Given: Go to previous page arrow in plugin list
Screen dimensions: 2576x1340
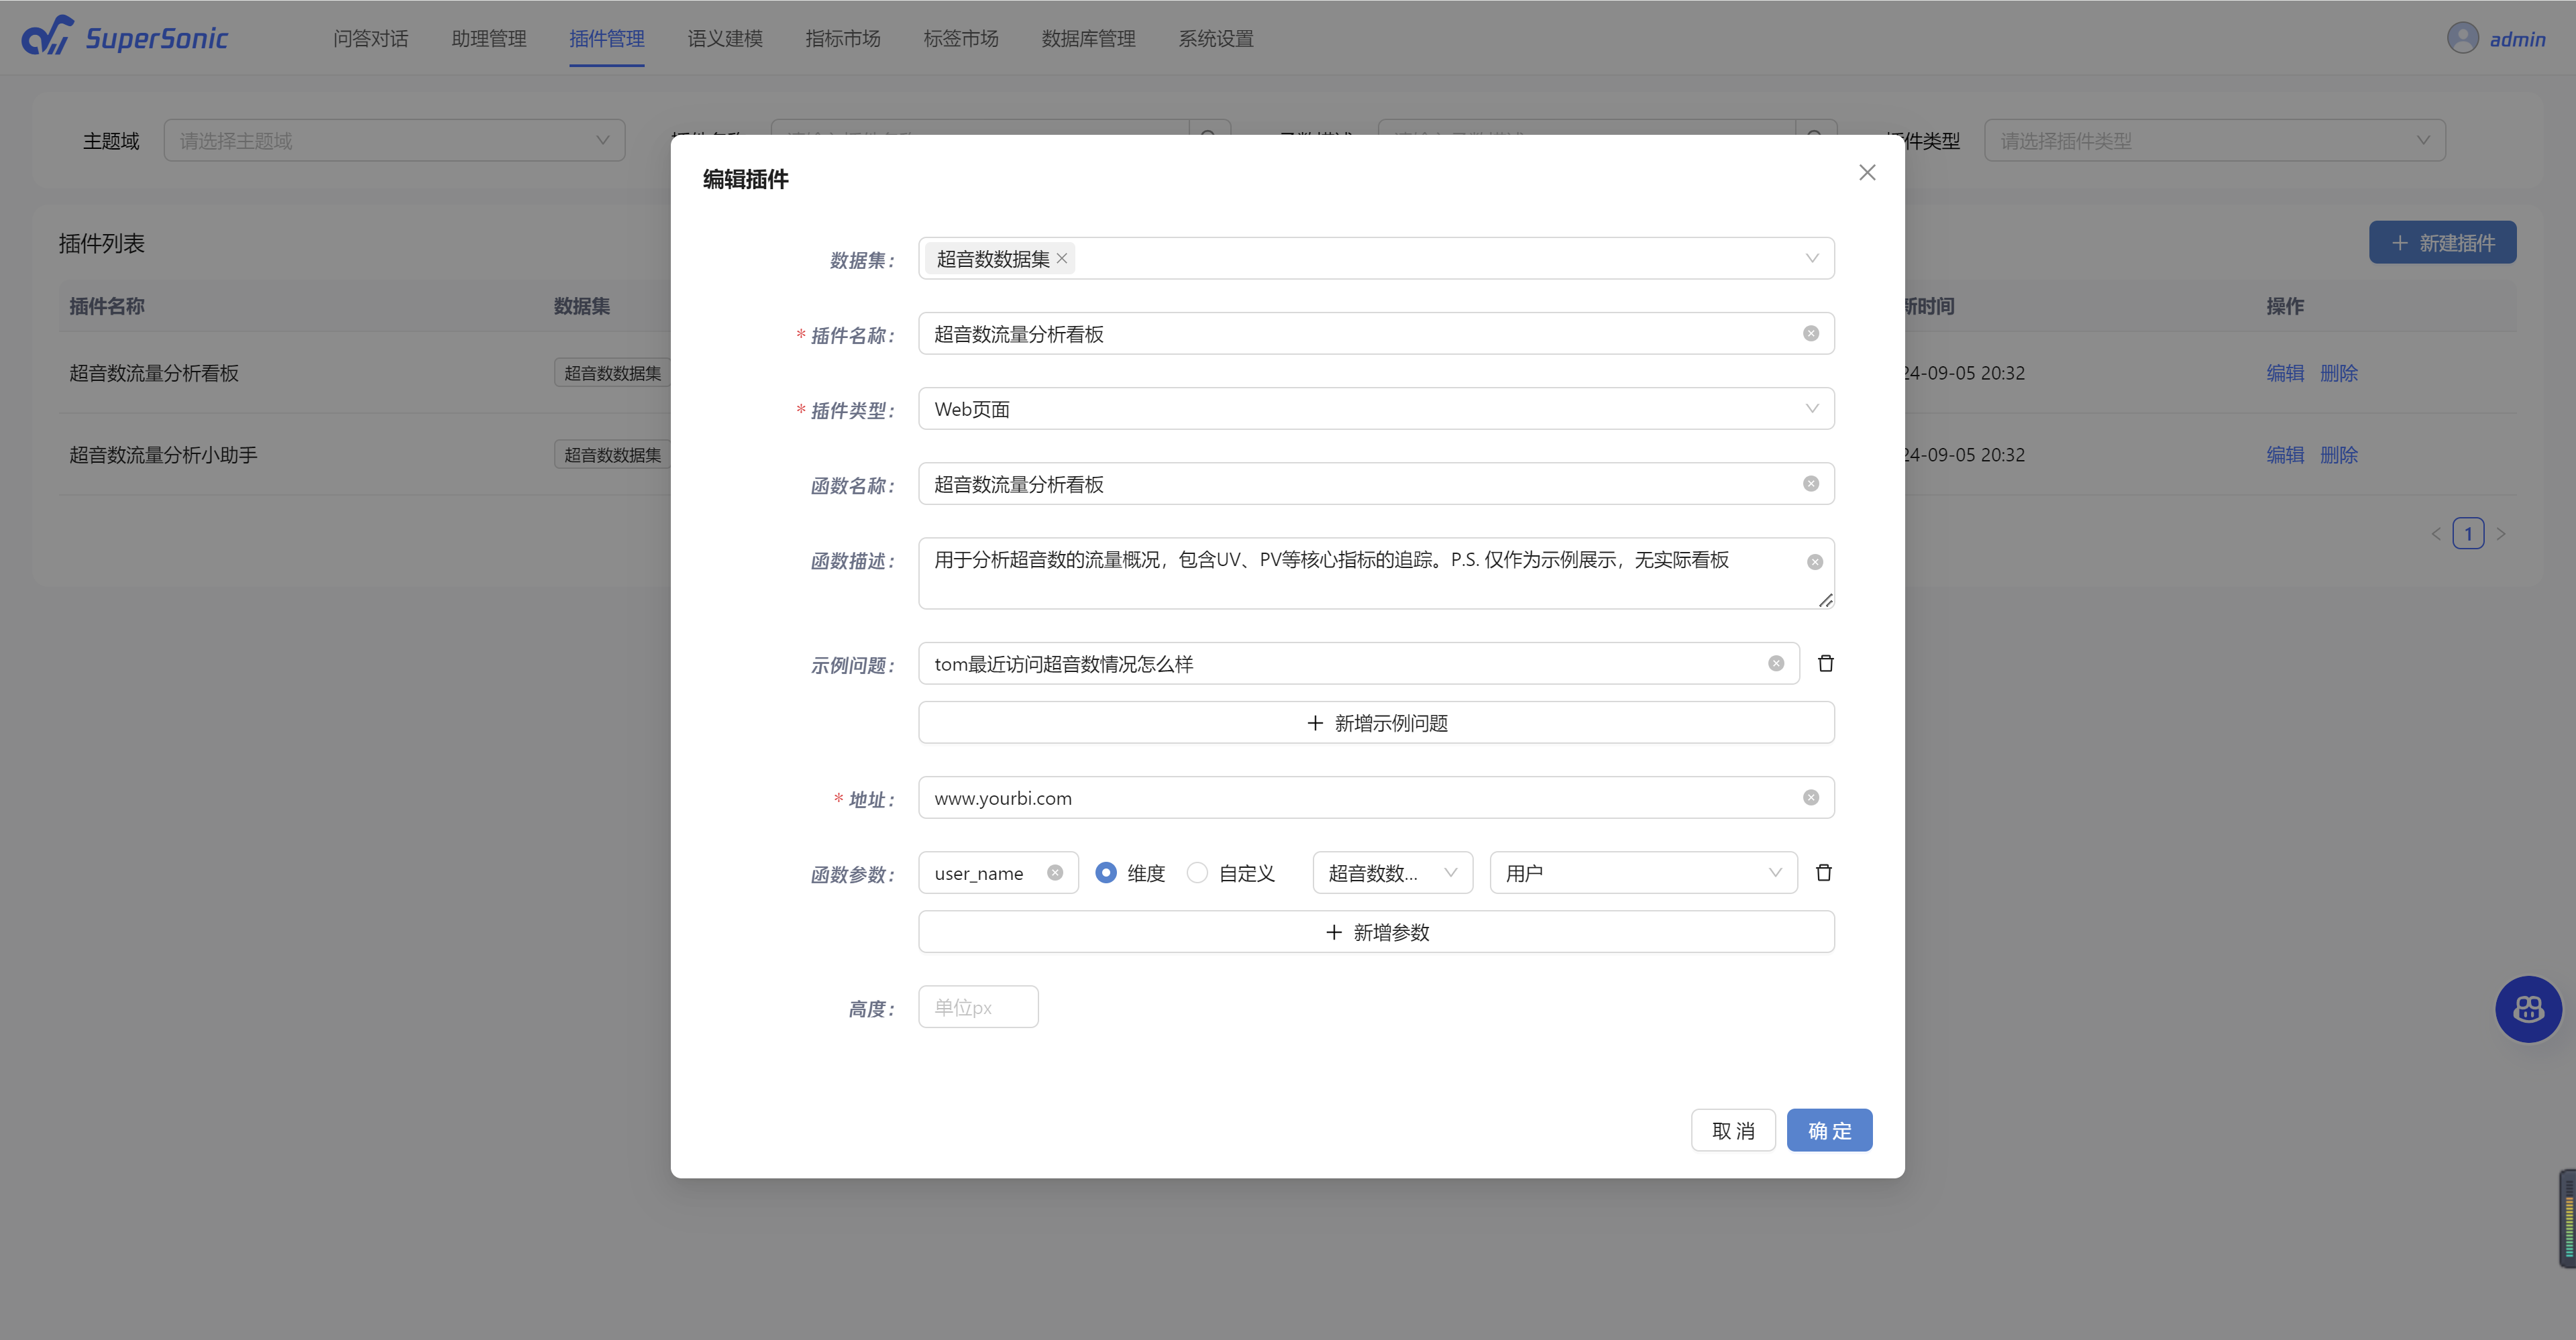Looking at the screenshot, I should point(2435,534).
